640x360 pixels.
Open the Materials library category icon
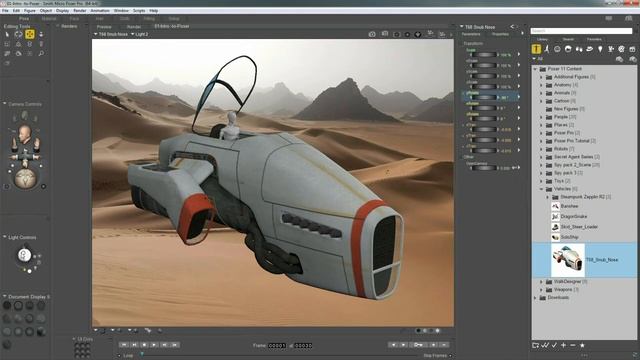pyautogui.click(x=621, y=49)
